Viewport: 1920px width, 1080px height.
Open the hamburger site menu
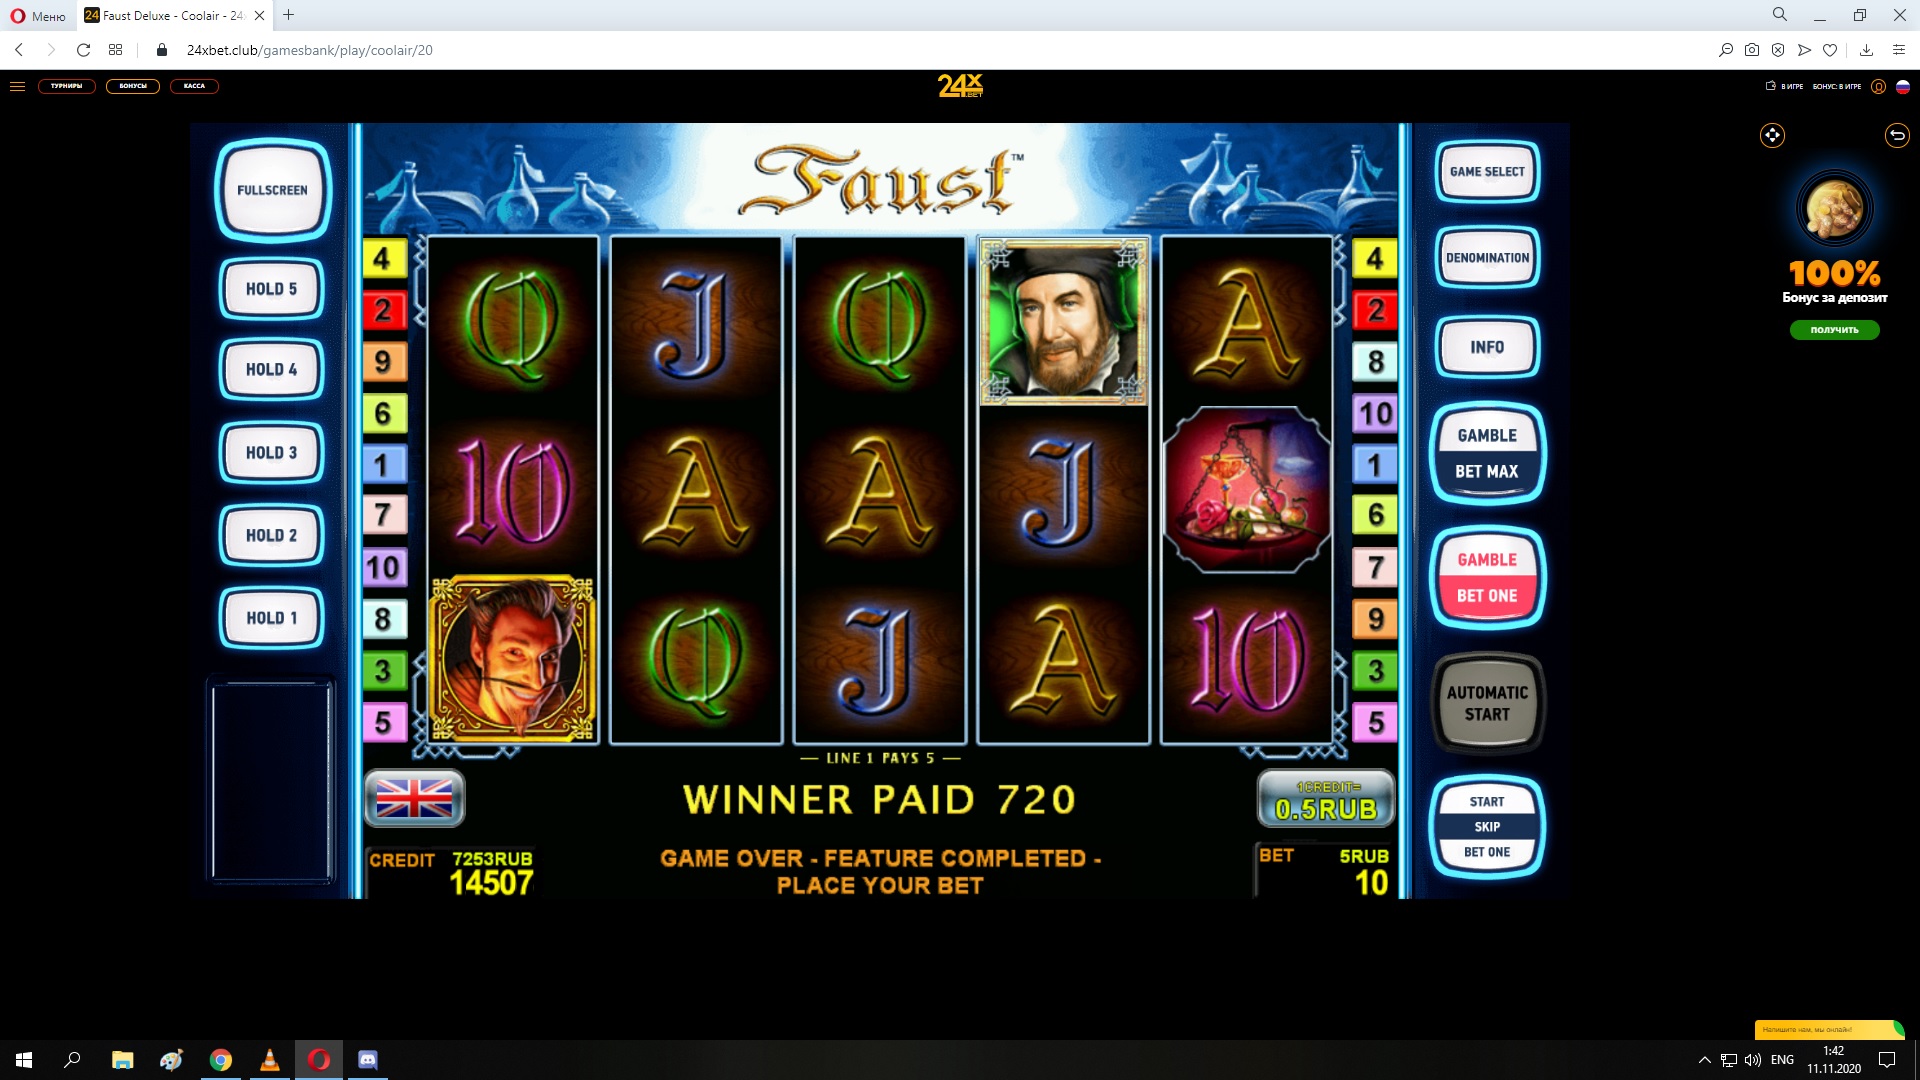click(17, 86)
